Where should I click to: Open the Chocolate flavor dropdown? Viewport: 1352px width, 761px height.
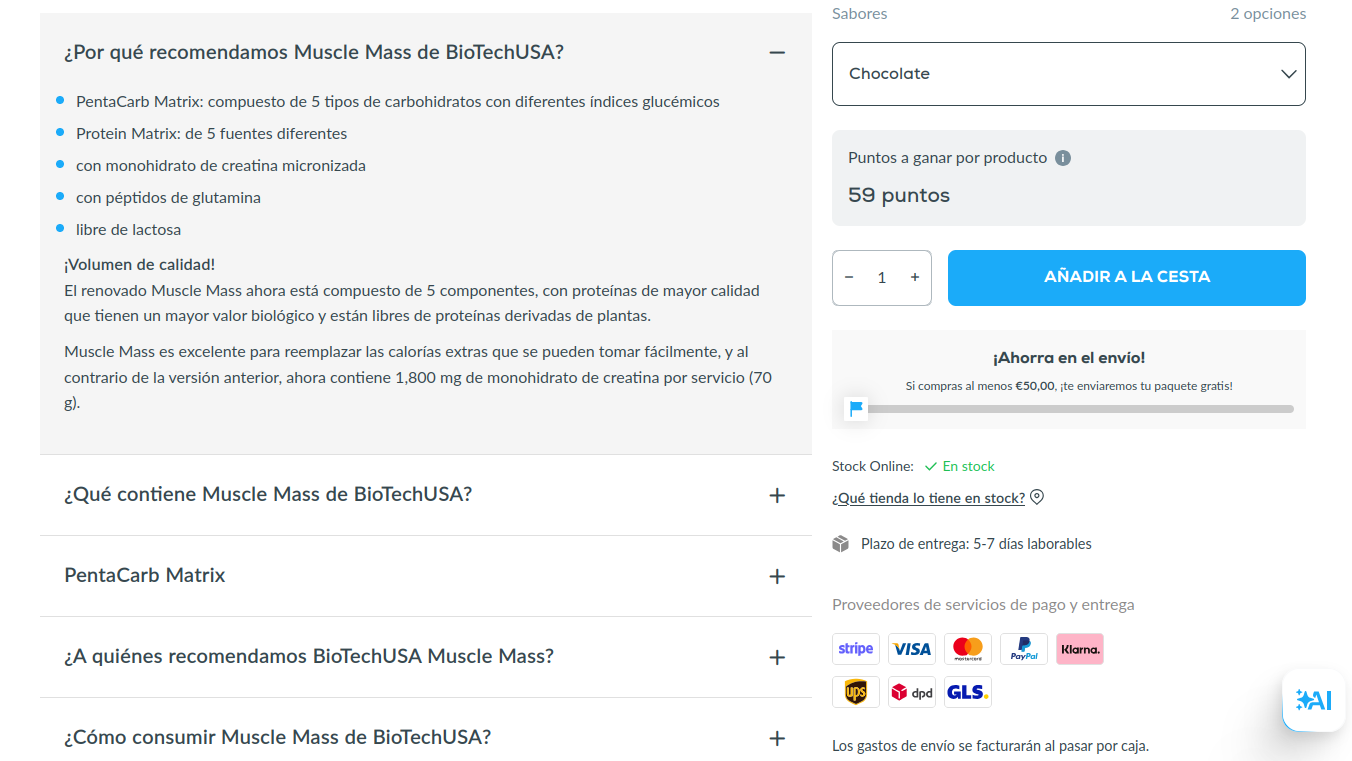point(1068,74)
